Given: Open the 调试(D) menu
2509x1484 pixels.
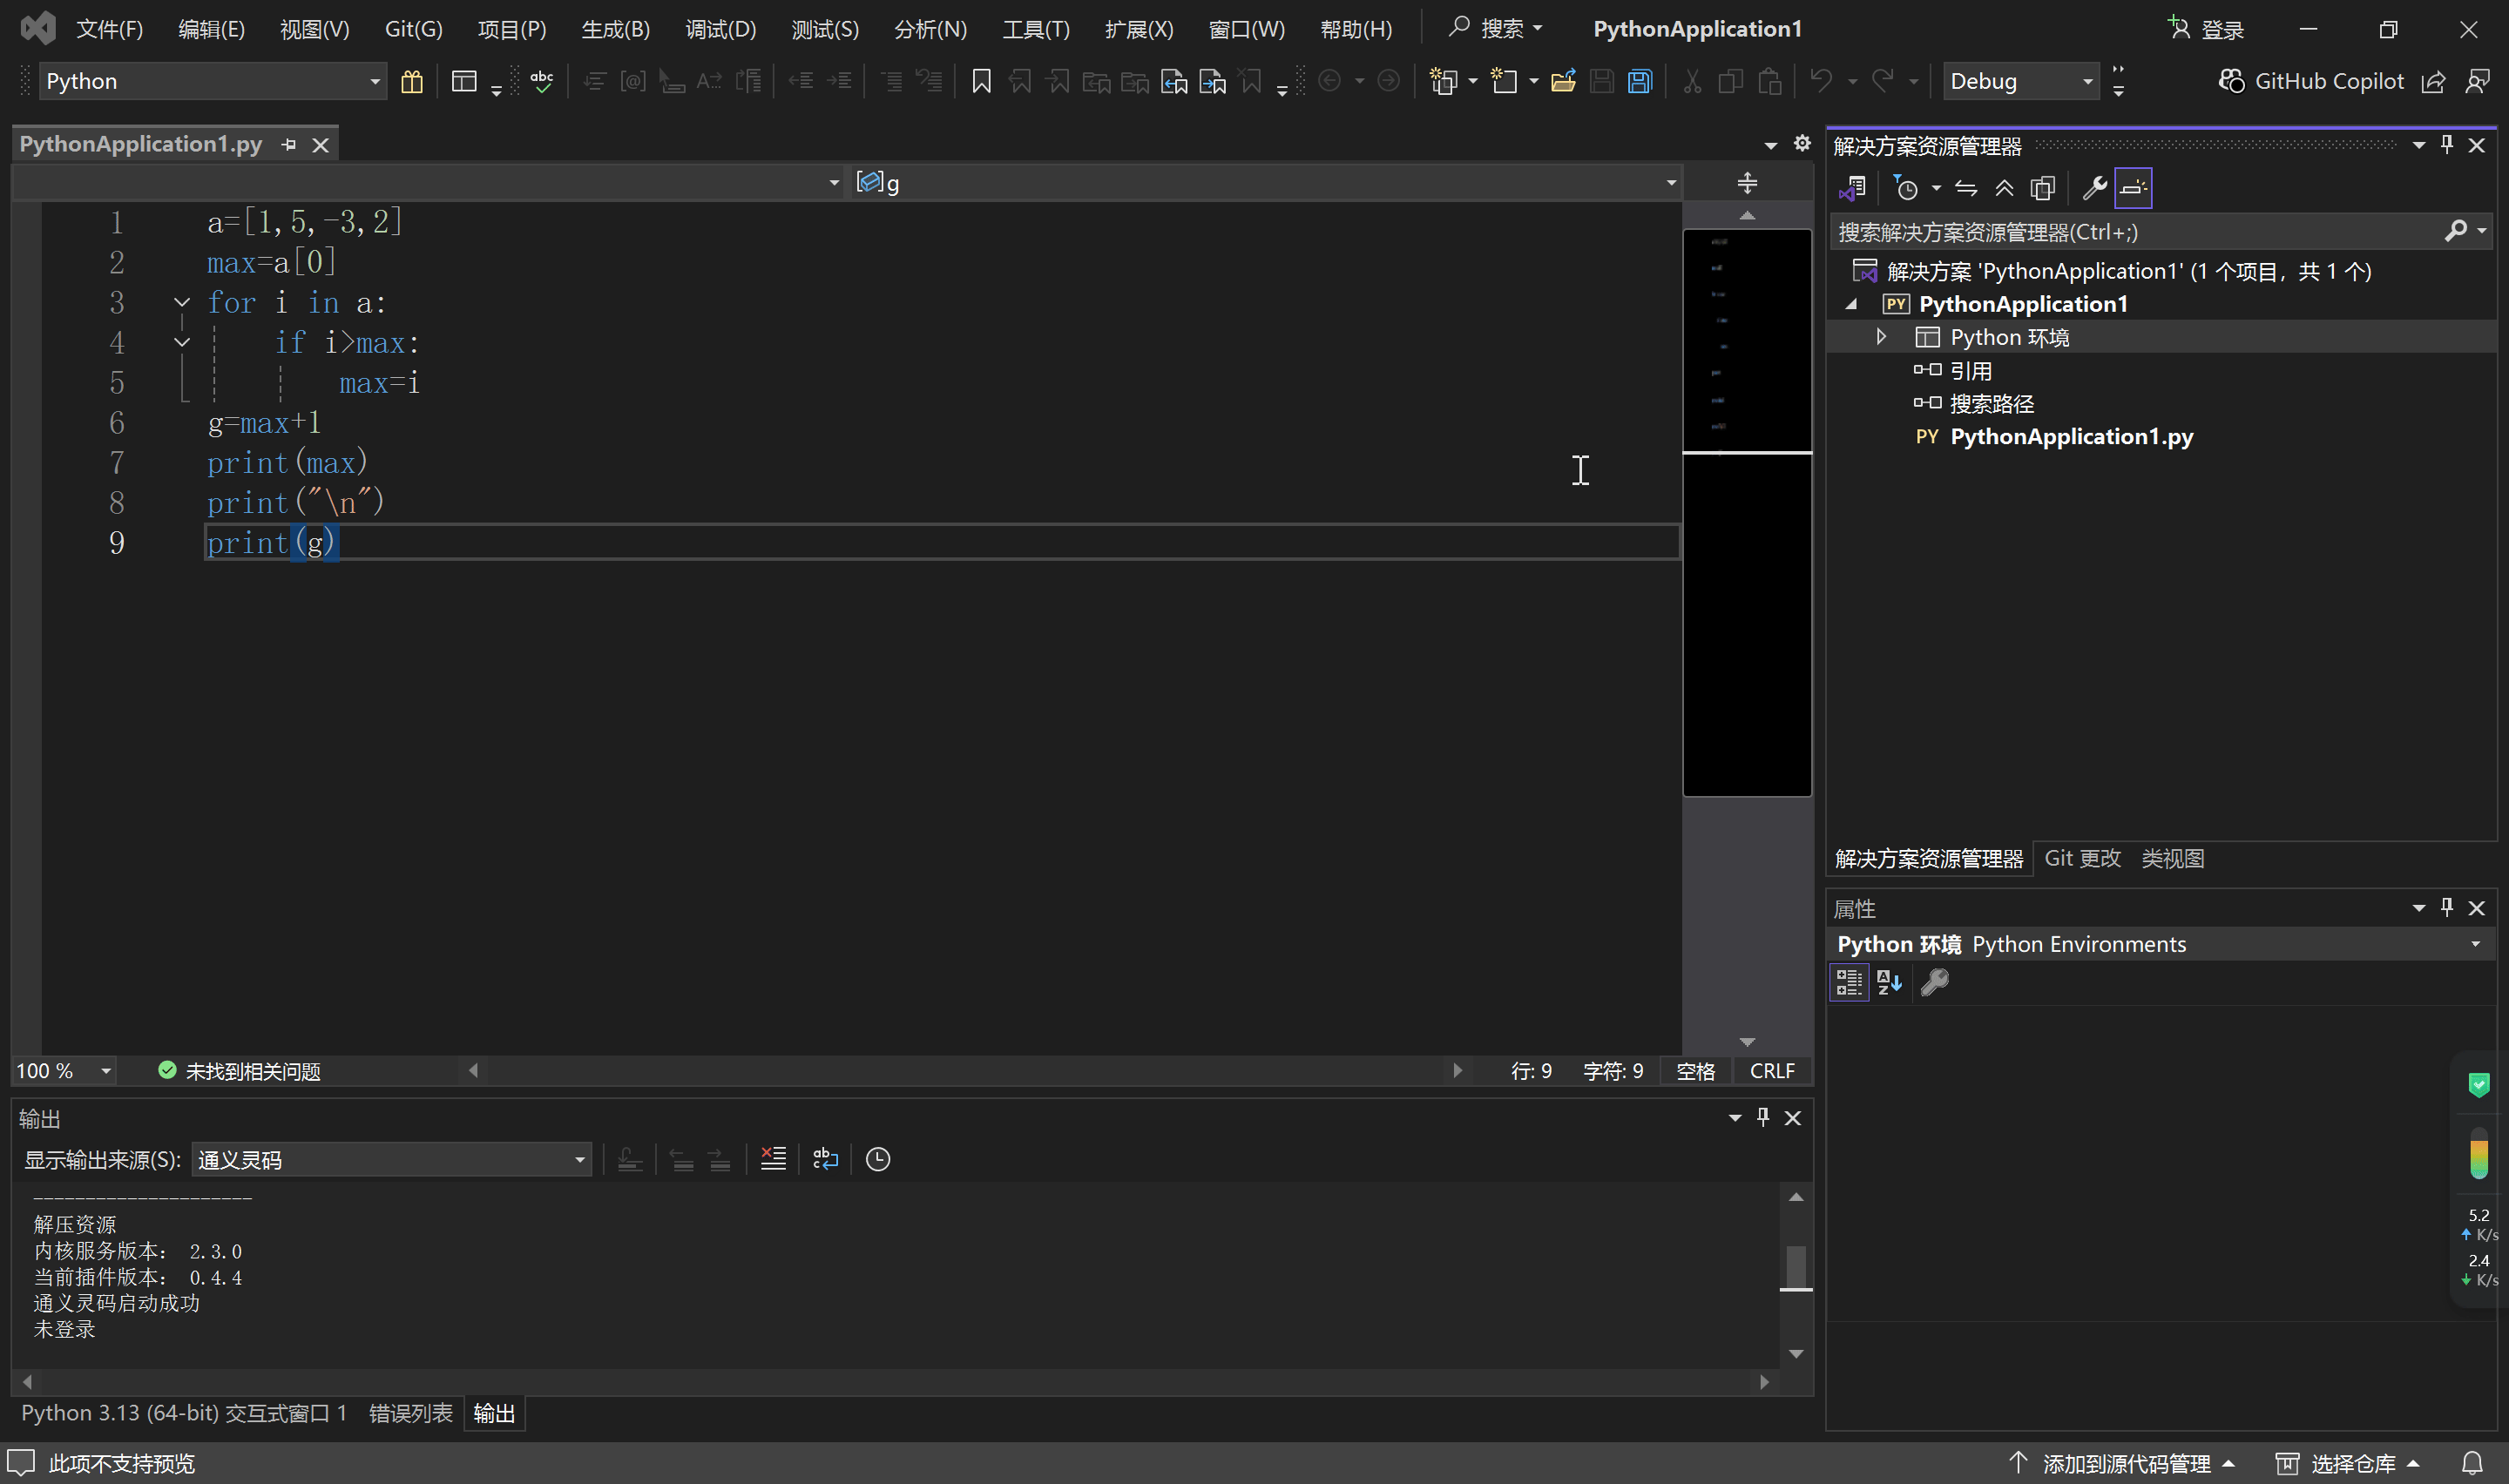Looking at the screenshot, I should [720, 29].
